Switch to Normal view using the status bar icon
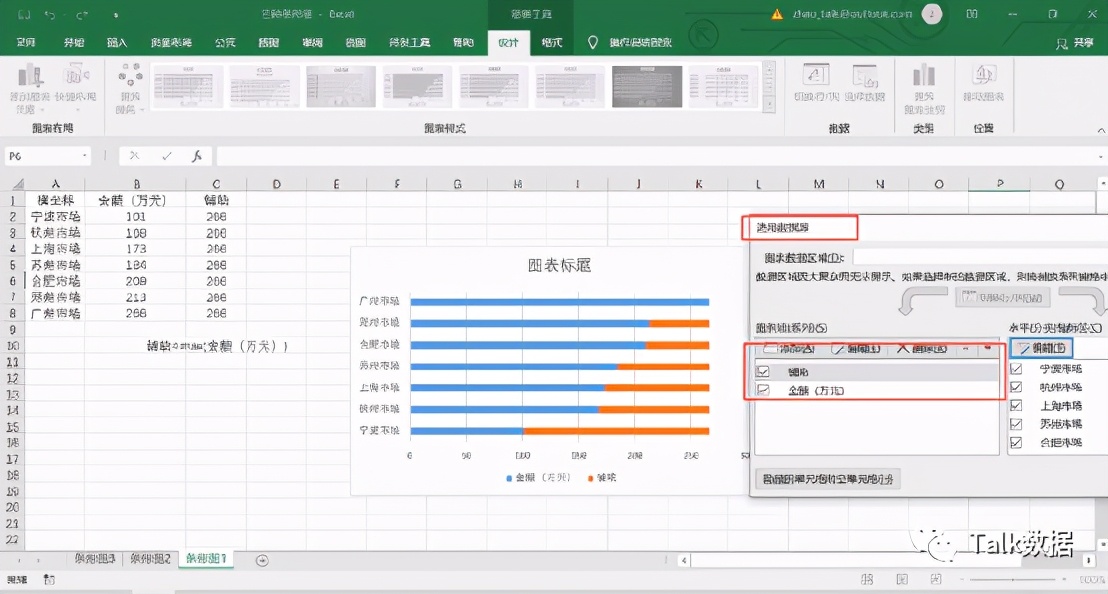This screenshot has height=594, width=1108. [867, 579]
